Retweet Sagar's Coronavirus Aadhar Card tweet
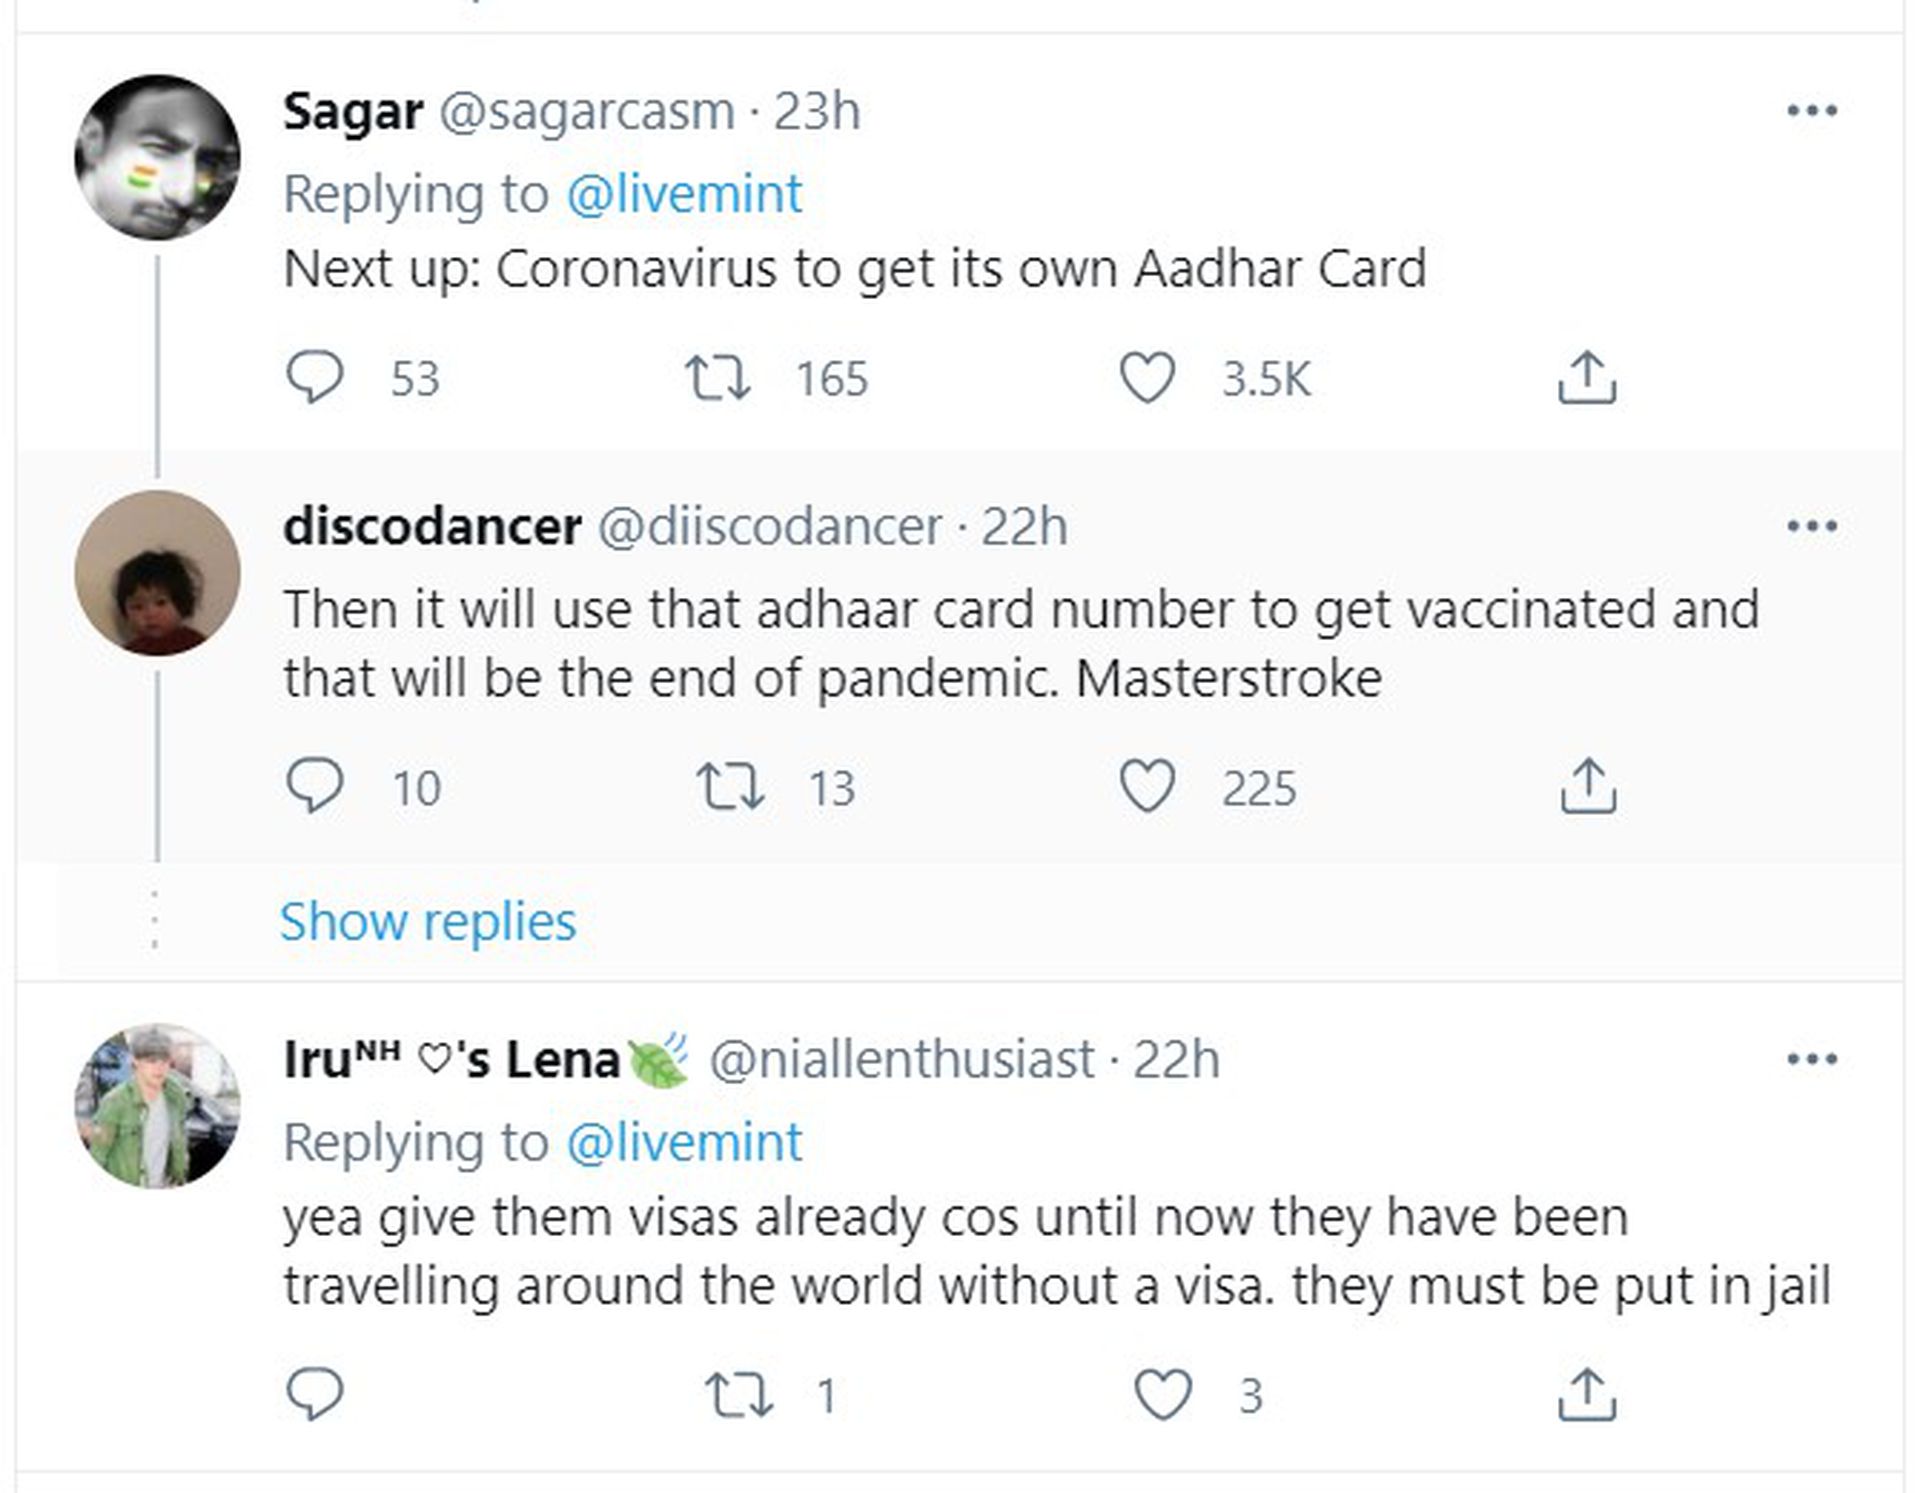The width and height of the screenshot is (1920, 1493). 717,378
